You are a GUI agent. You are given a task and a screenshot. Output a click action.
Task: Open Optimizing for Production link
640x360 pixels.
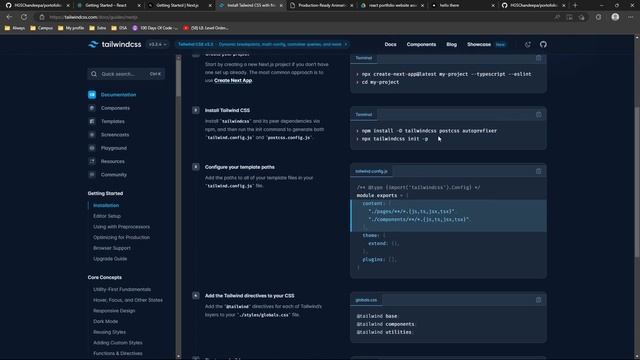[x=121, y=237]
